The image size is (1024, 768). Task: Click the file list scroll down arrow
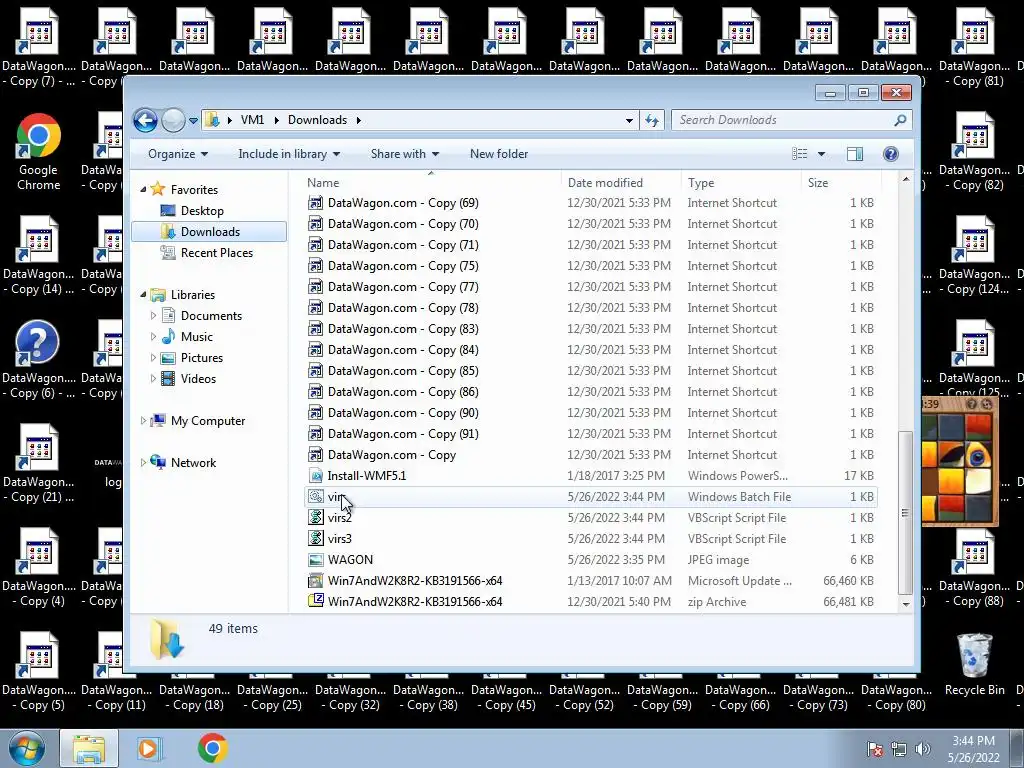click(x=905, y=604)
